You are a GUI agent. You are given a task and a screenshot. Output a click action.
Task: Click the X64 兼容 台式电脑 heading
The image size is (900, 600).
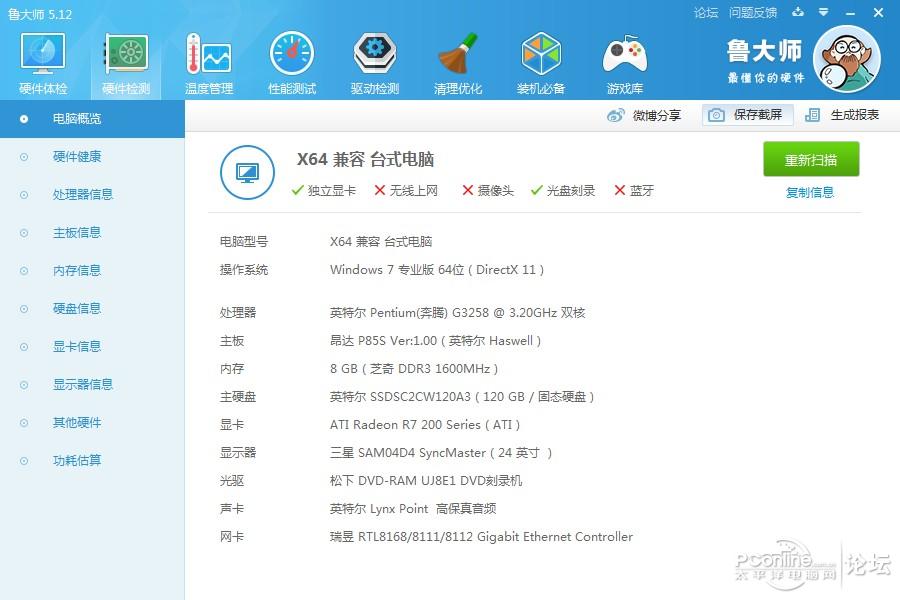(365, 159)
